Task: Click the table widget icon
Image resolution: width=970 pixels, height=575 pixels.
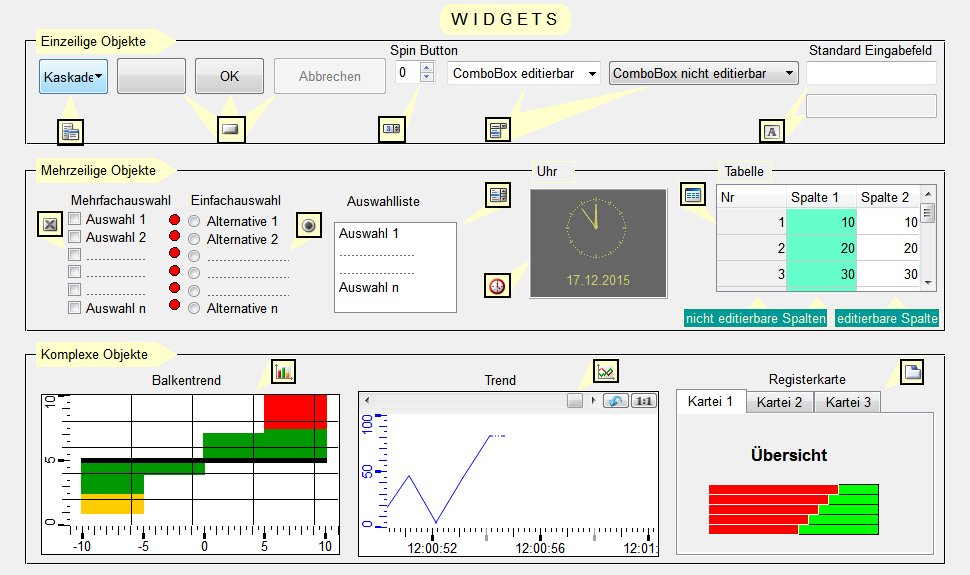Action: click(x=692, y=194)
